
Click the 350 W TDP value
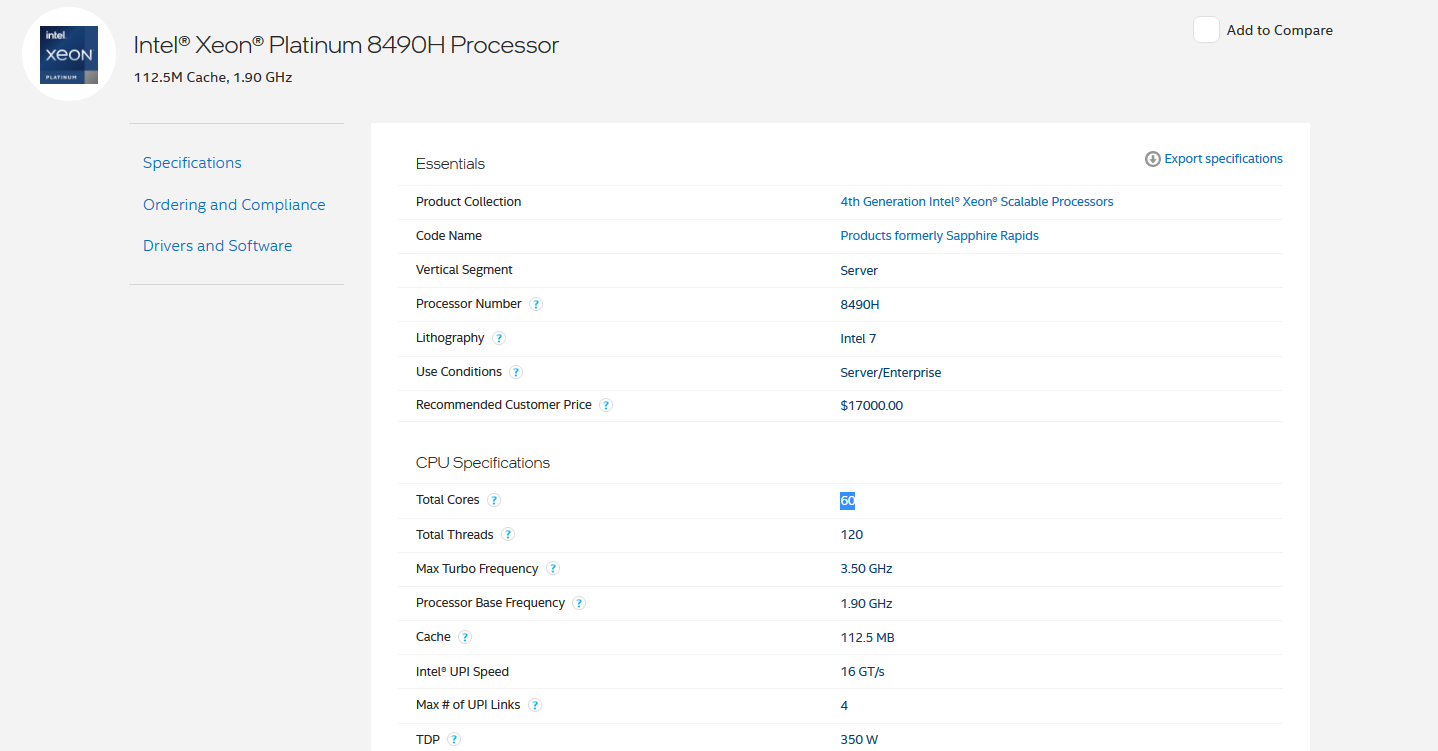point(859,741)
